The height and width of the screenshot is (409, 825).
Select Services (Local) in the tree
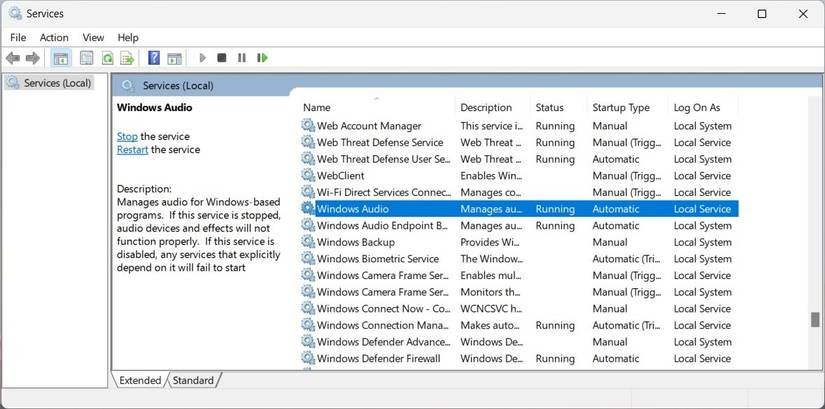click(x=57, y=83)
